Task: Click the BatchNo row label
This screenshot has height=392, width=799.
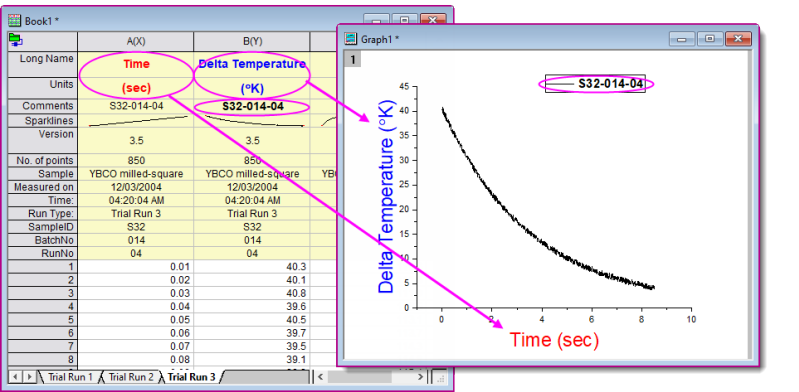Action: click(43, 240)
